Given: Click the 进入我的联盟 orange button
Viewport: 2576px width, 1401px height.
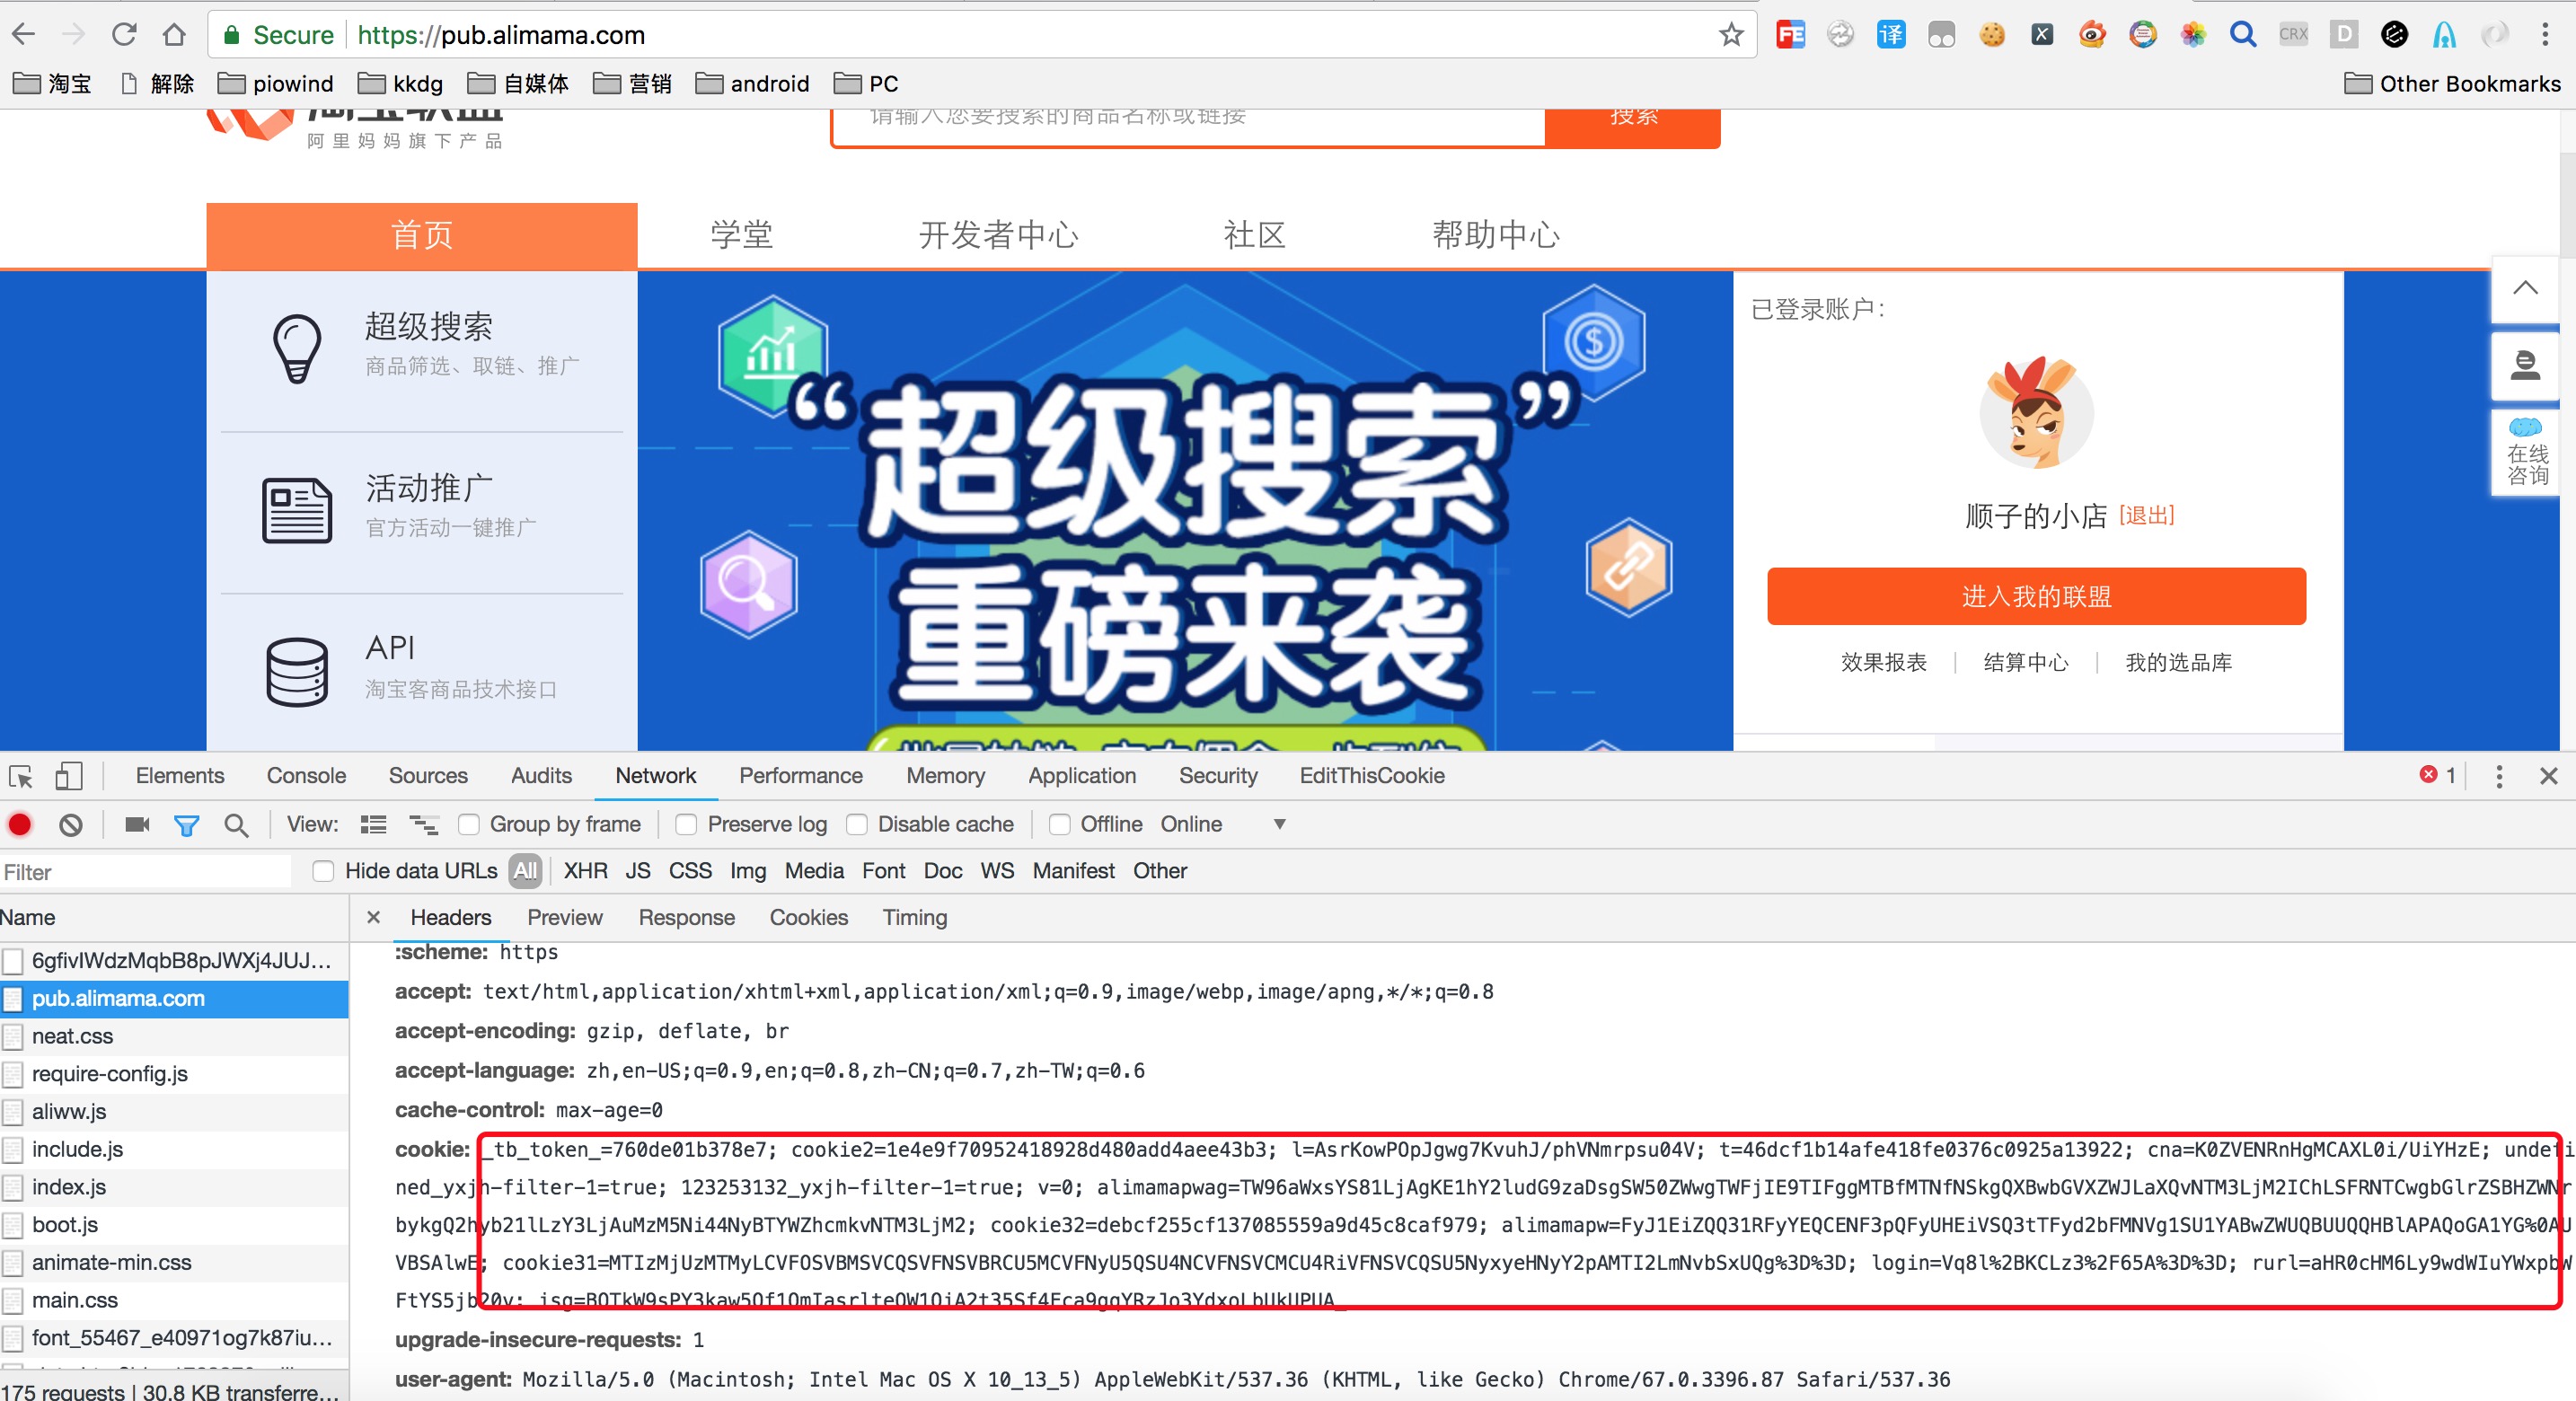Looking at the screenshot, I should coord(2036,596).
